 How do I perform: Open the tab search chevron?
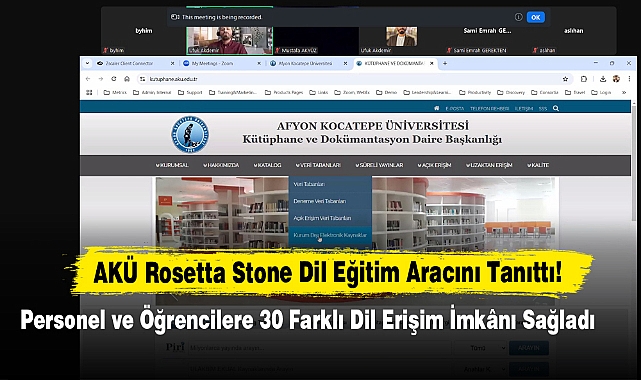(87, 63)
